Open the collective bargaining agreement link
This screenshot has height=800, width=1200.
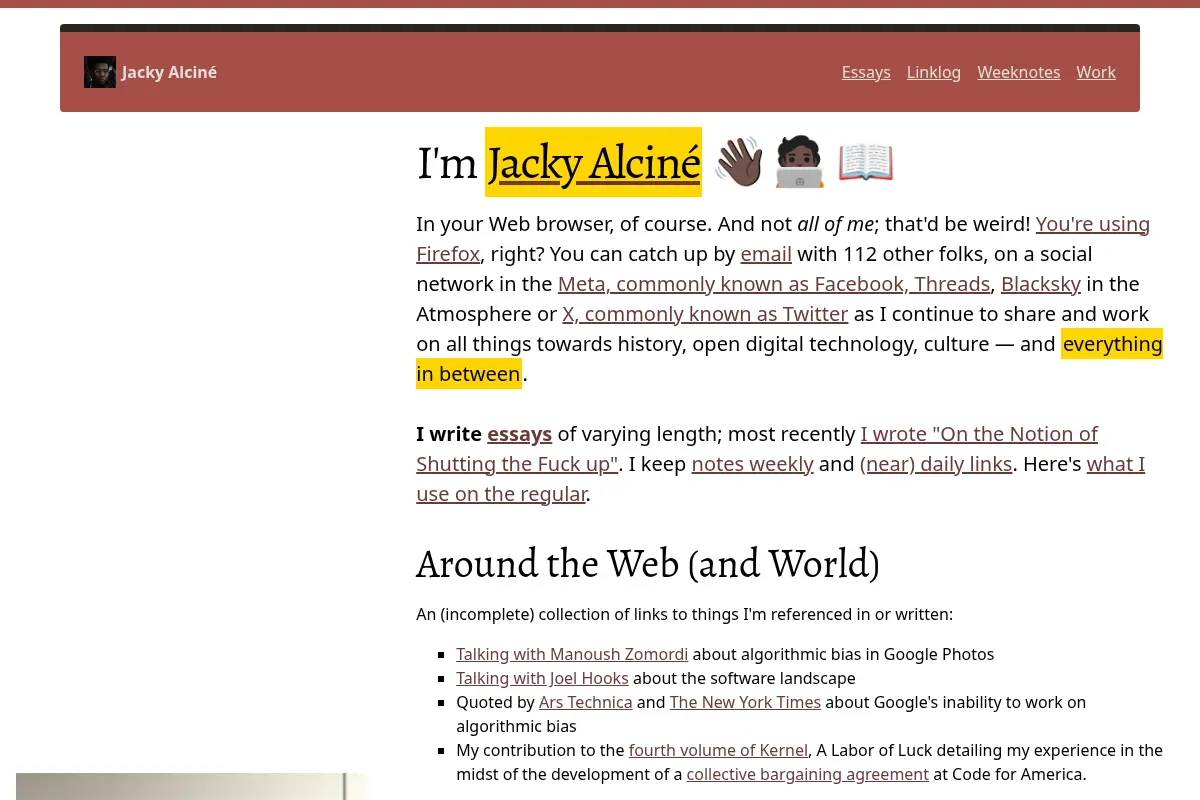pyautogui.click(x=808, y=774)
